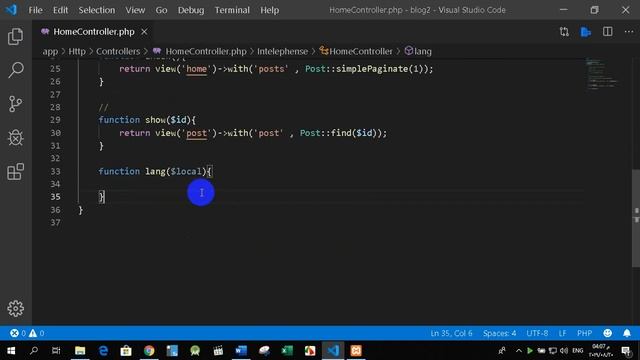Open the Edit menu

pyautogui.click(x=60, y=10)
